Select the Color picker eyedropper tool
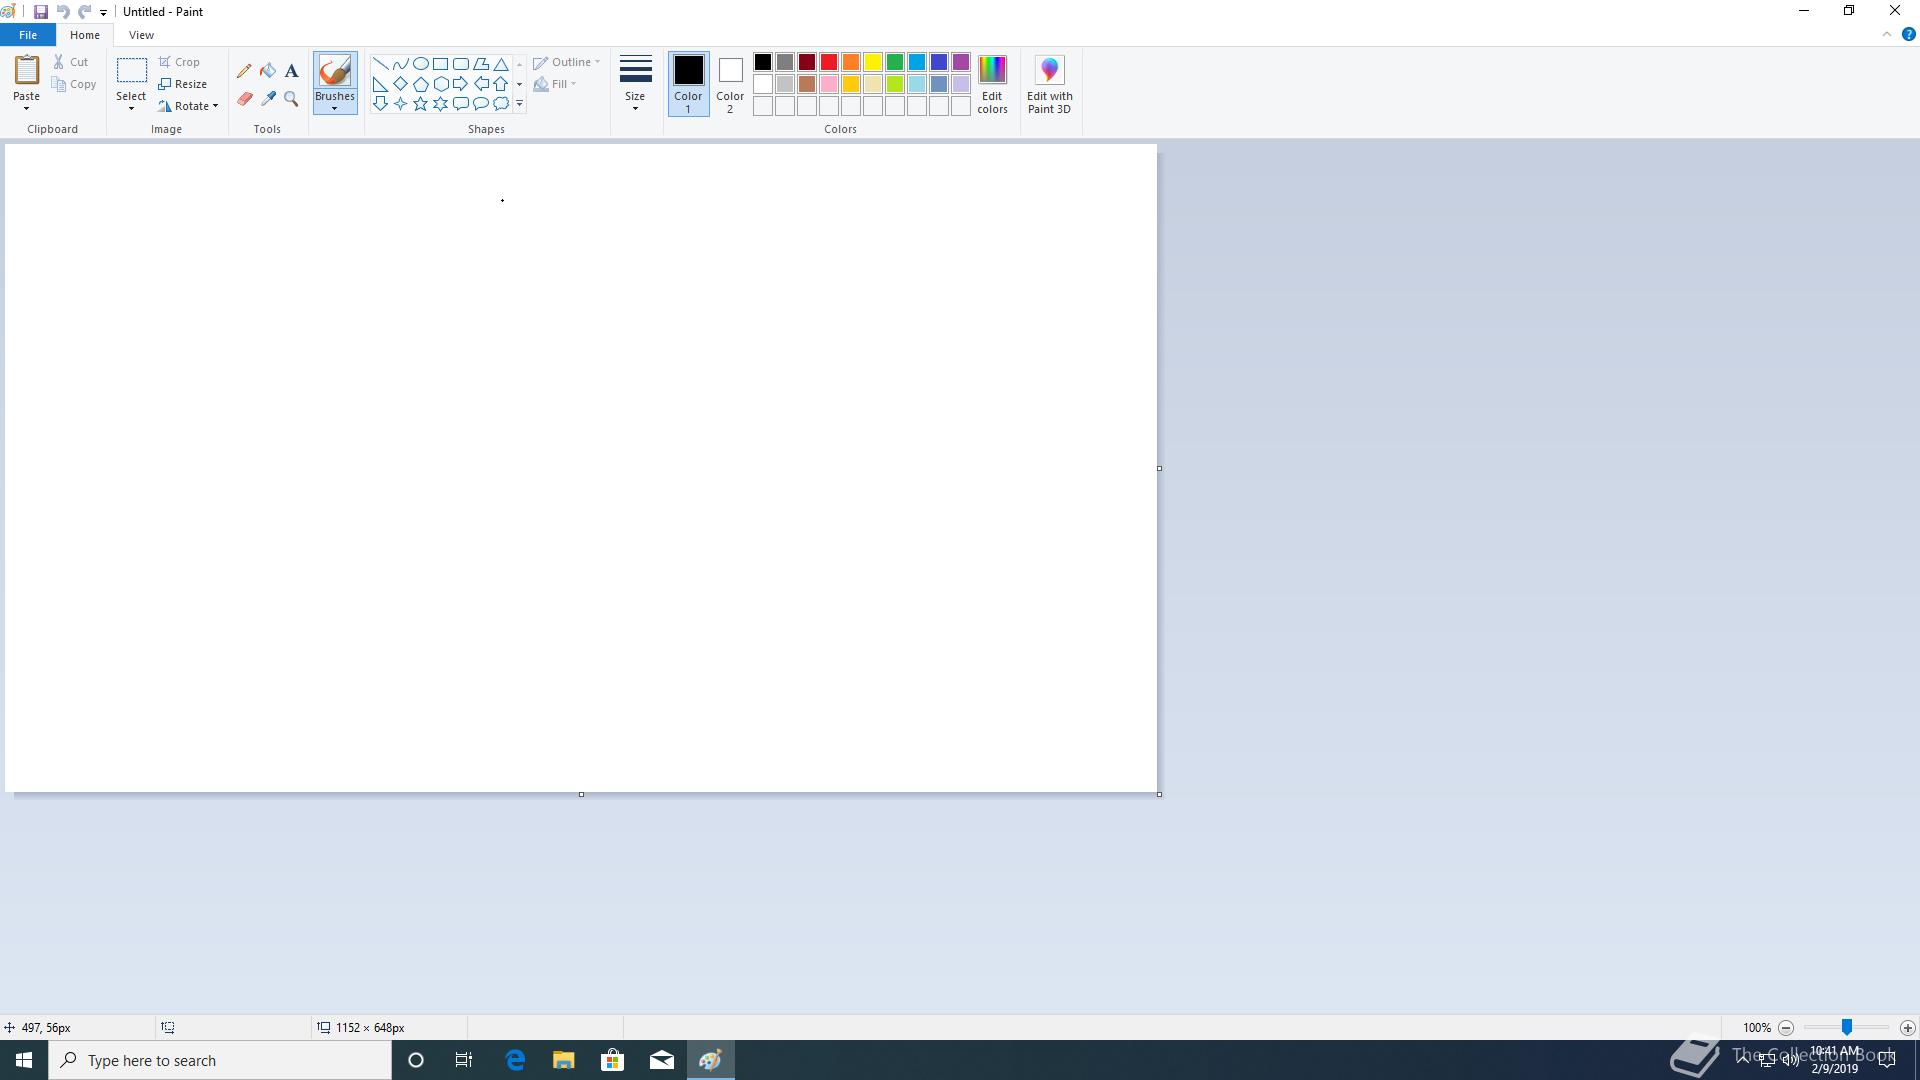 [x=268, y=99]
